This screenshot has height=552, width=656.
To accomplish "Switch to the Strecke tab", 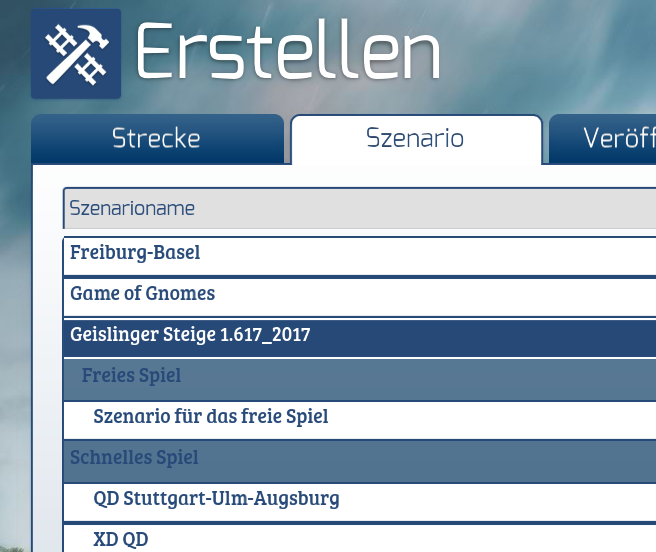I will click(x=156, y=139).
